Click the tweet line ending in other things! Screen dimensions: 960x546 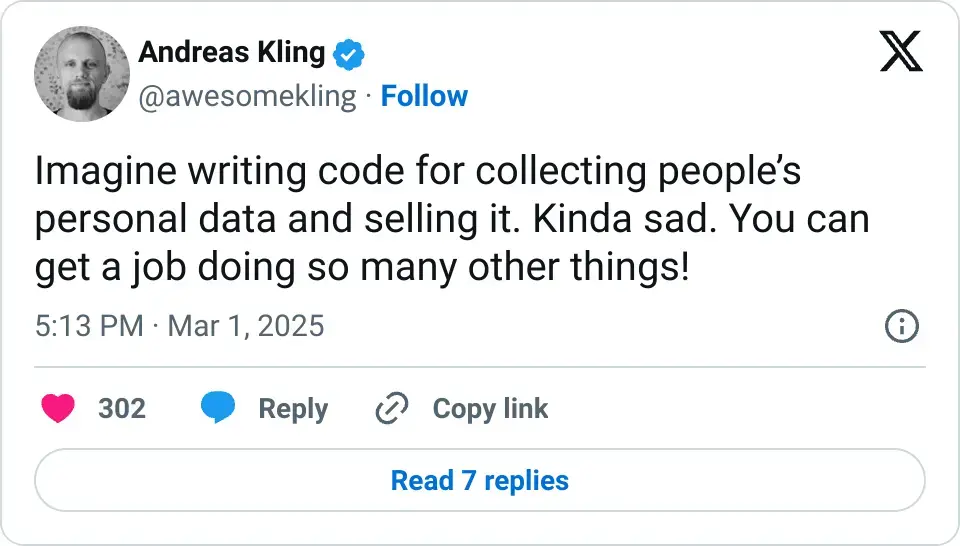point(362,268)
